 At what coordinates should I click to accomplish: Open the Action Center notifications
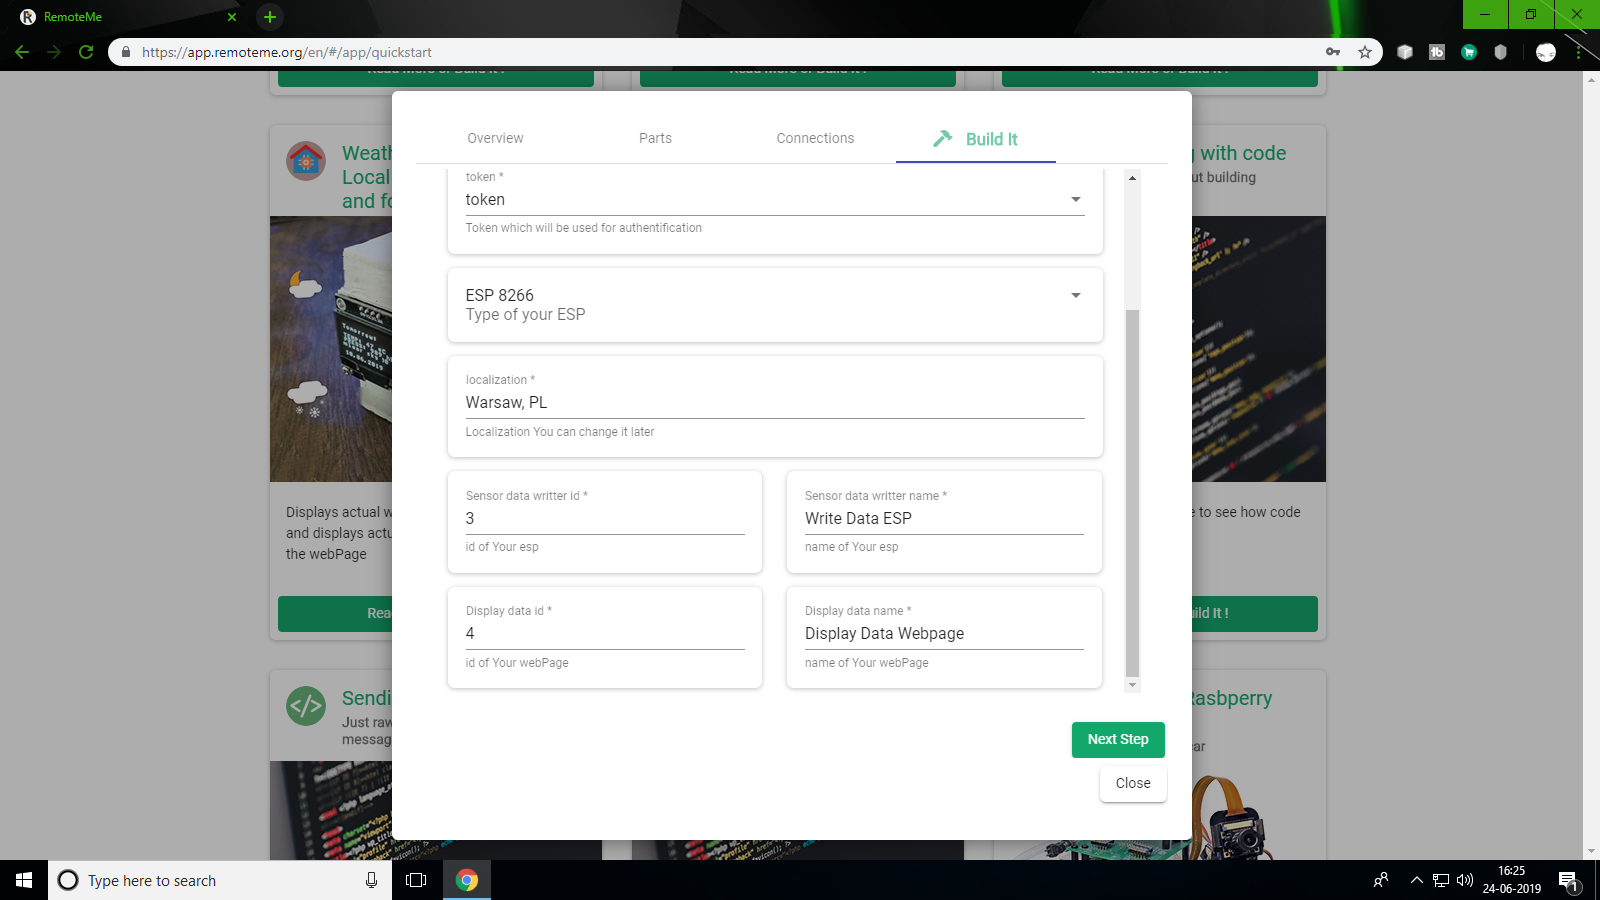[x=1568, y=880]
